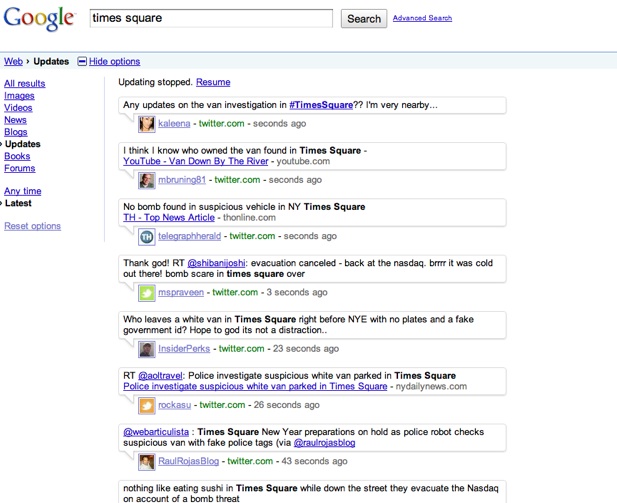Collapse the options panel with Hide options
This screenshot has height=503, width=617.
[113, 62]
